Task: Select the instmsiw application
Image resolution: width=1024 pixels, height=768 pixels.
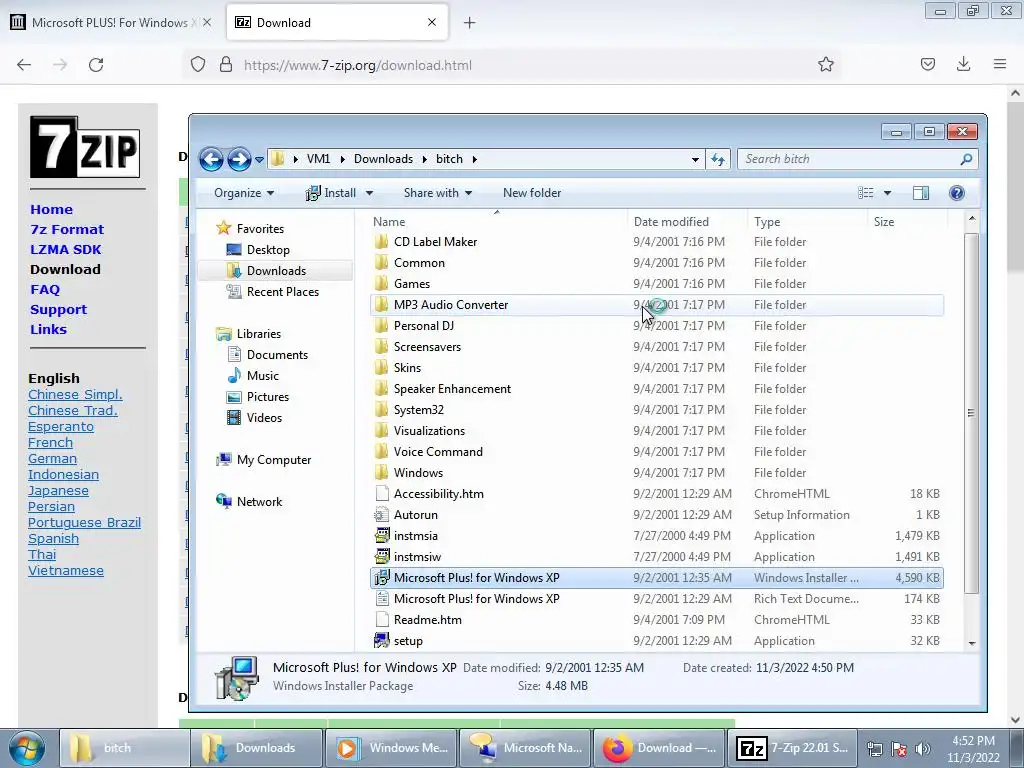Action: tap(656, 556)
